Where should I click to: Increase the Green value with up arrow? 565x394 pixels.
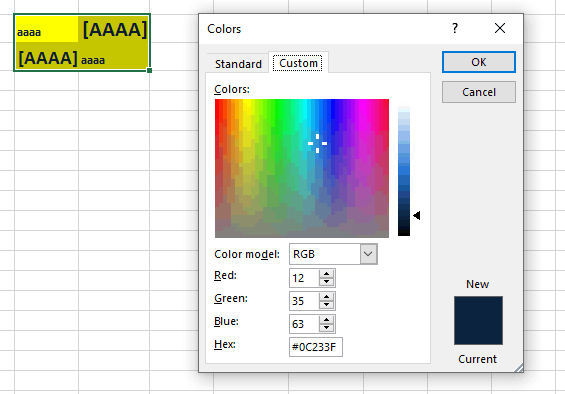point(326,297)
